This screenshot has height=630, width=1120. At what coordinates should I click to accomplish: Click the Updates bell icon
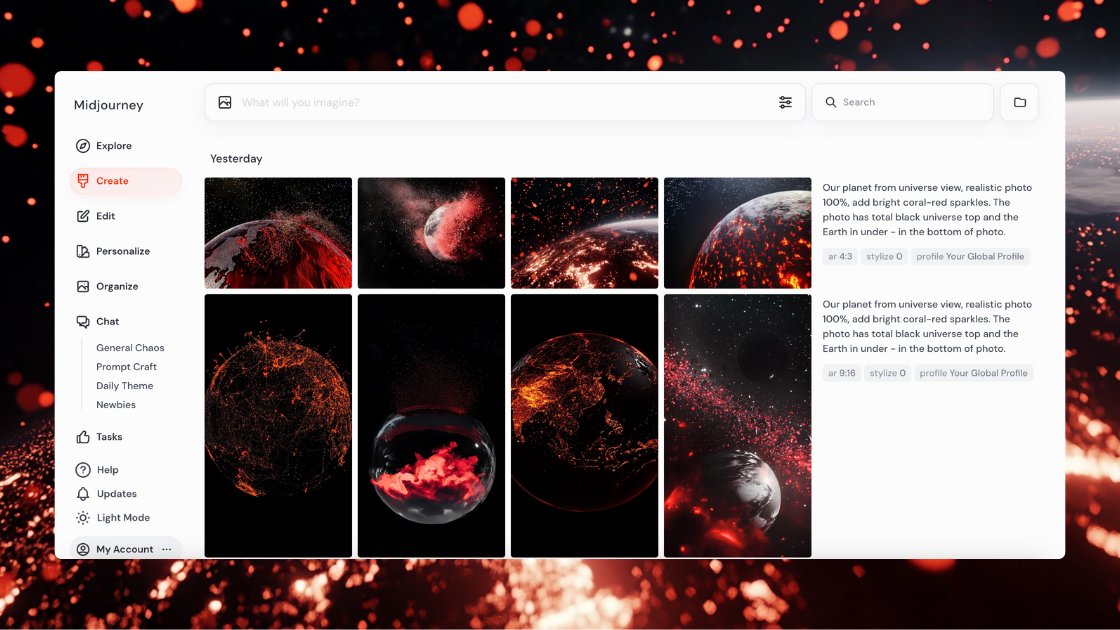[83, 494]
